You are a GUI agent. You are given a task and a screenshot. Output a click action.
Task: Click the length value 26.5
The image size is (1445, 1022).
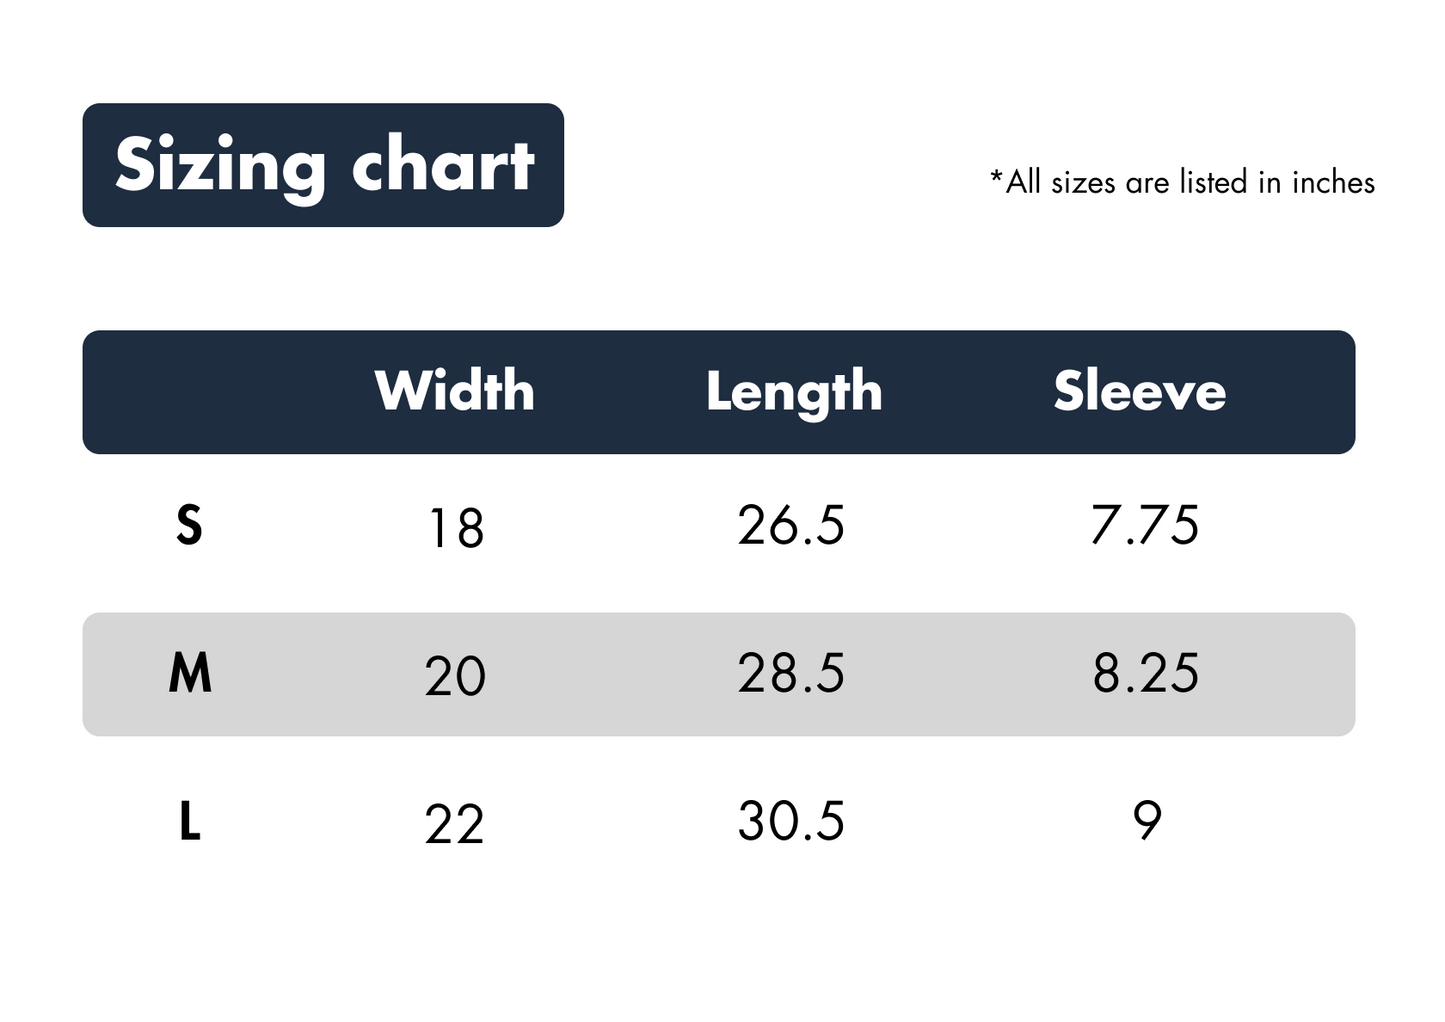(x=791, y=525)
